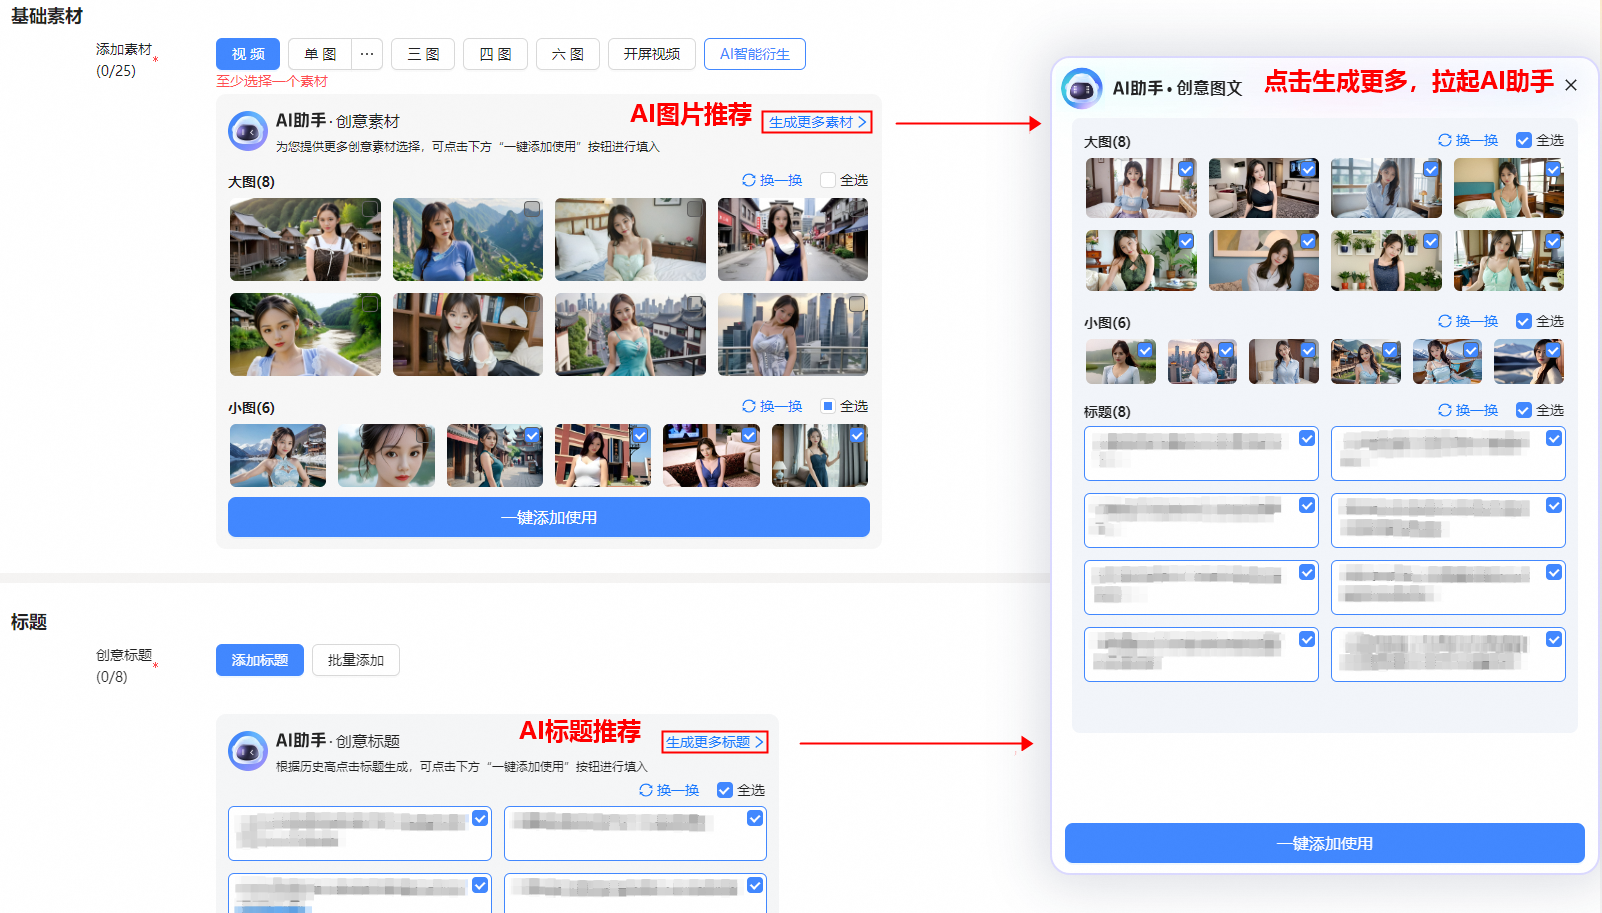Refresh 大图(8) with 换一换 in side panel
This screenshot has height=913, width=1602.
click(1468, 140)
